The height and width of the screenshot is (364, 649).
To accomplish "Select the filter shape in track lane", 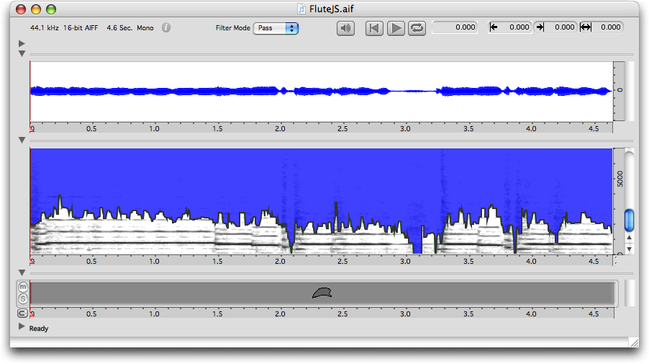I will pos(322,293).
